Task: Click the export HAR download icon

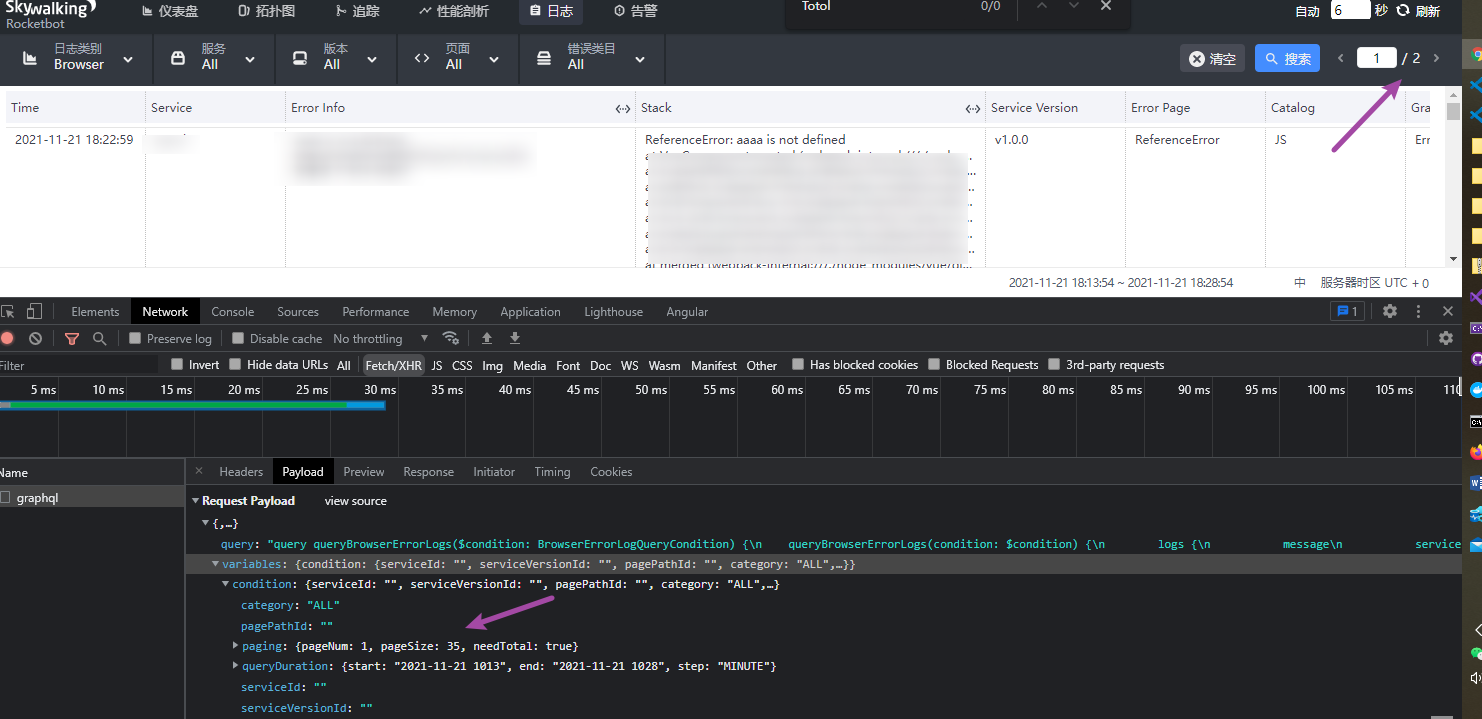Action: [515, 338]
